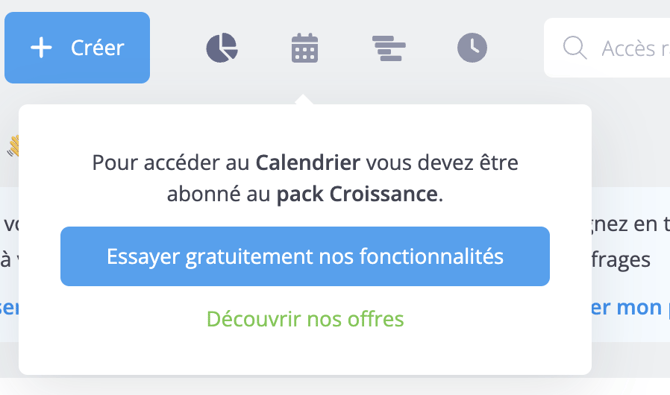Select the calendar icon in toolbar
The height and width of the screenshot is (395, 670).
[305, 48]
